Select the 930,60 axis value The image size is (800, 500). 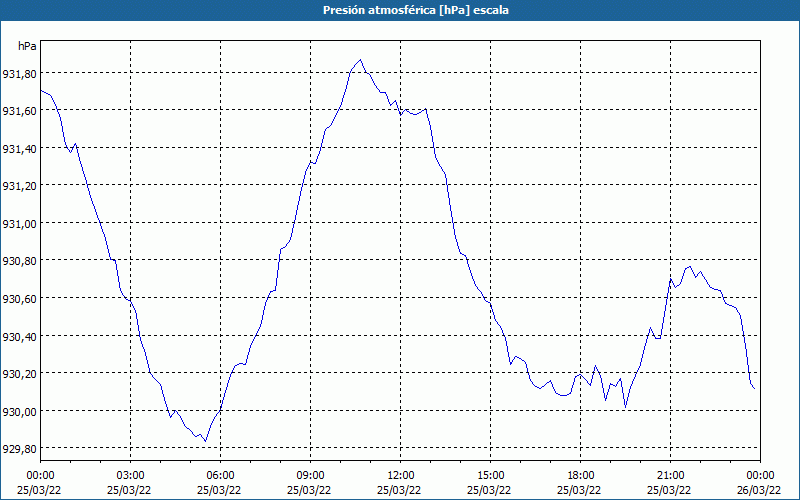(x=19, y=299)
